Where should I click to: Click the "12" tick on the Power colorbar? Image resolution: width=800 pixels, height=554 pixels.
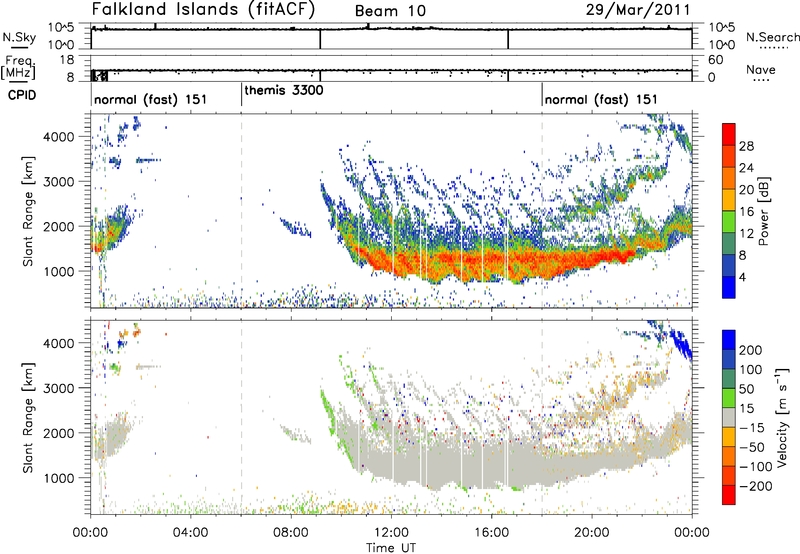[x=746, y=233]
